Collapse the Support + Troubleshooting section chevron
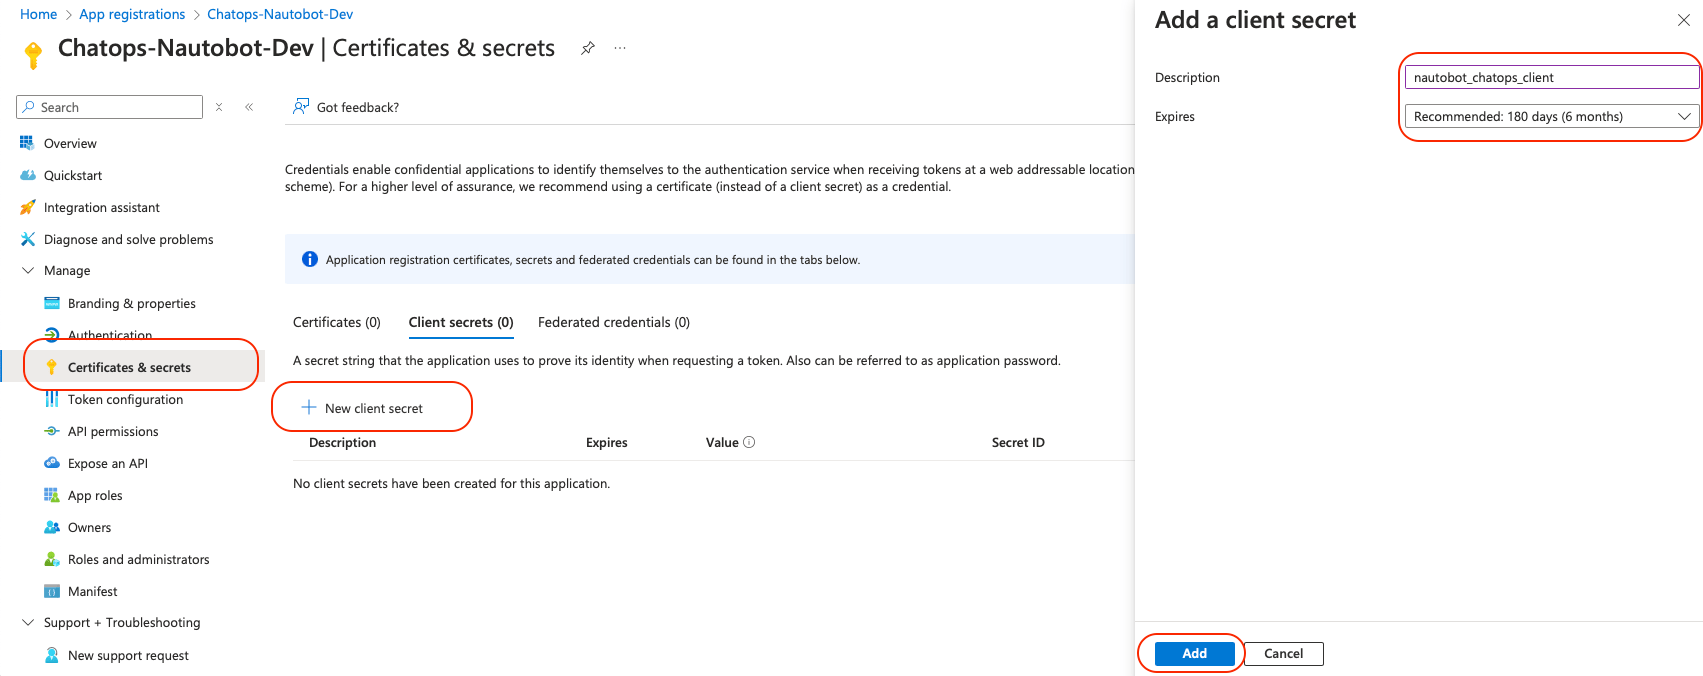1703x676 pixels. pos(27,622)
